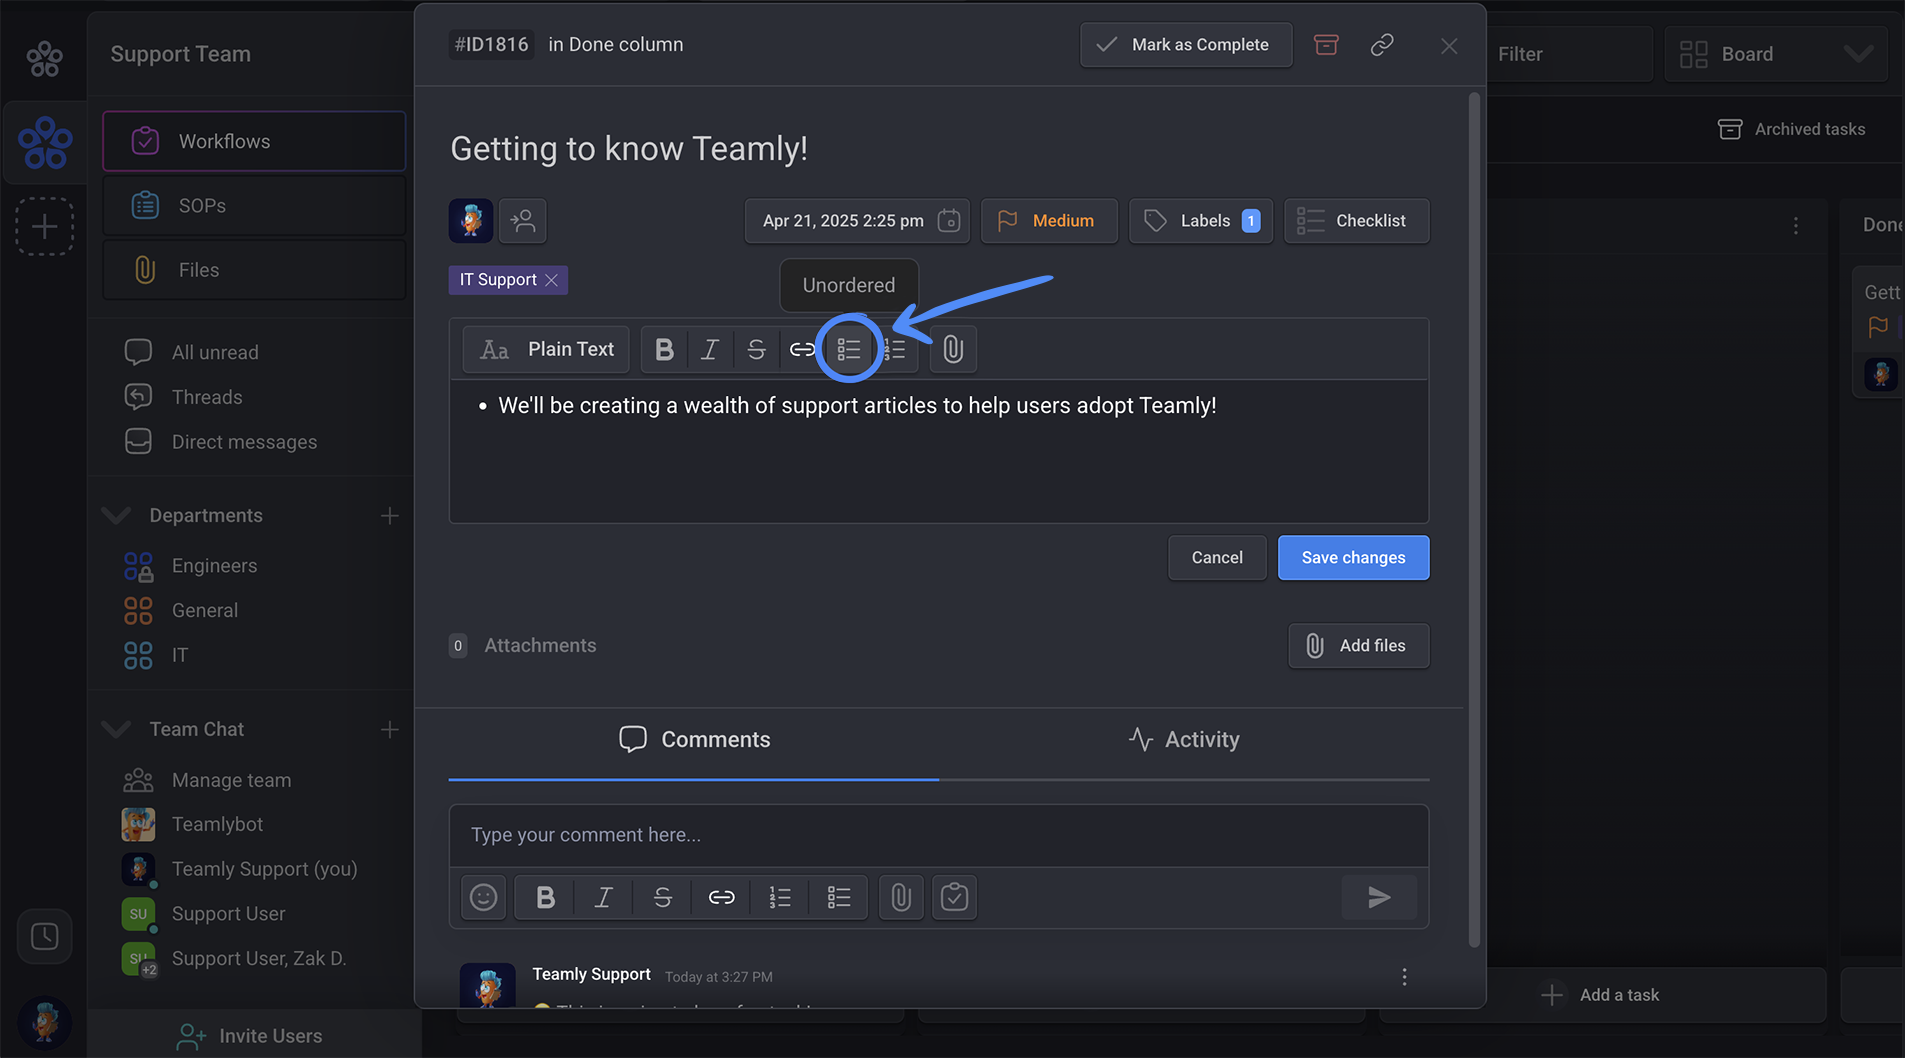Toggle bold in description editor
Viewport: 1905px width, 1058px height.
click(664, 349)
